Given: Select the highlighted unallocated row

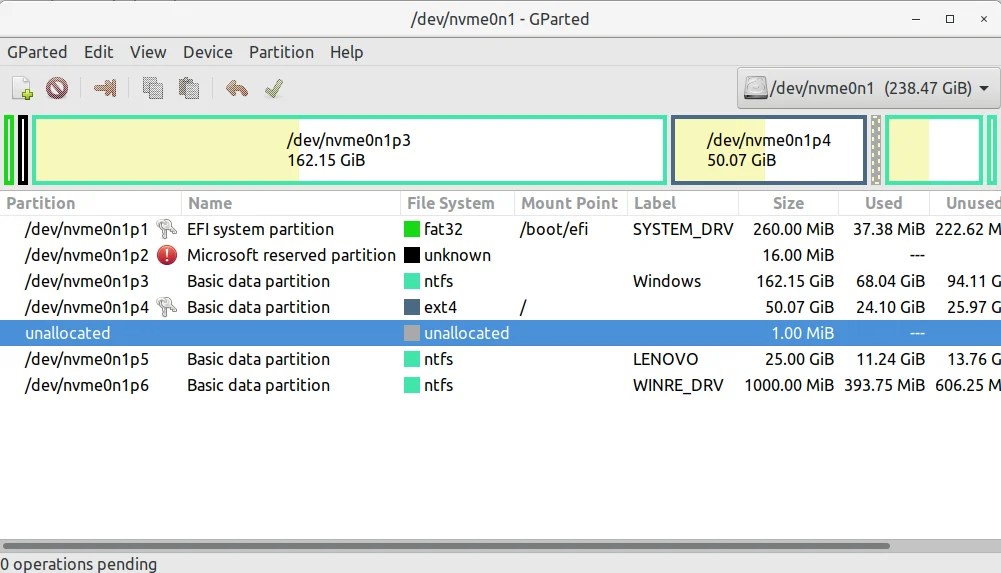Looking at the screenshot, I should click(x=500, y=333).
